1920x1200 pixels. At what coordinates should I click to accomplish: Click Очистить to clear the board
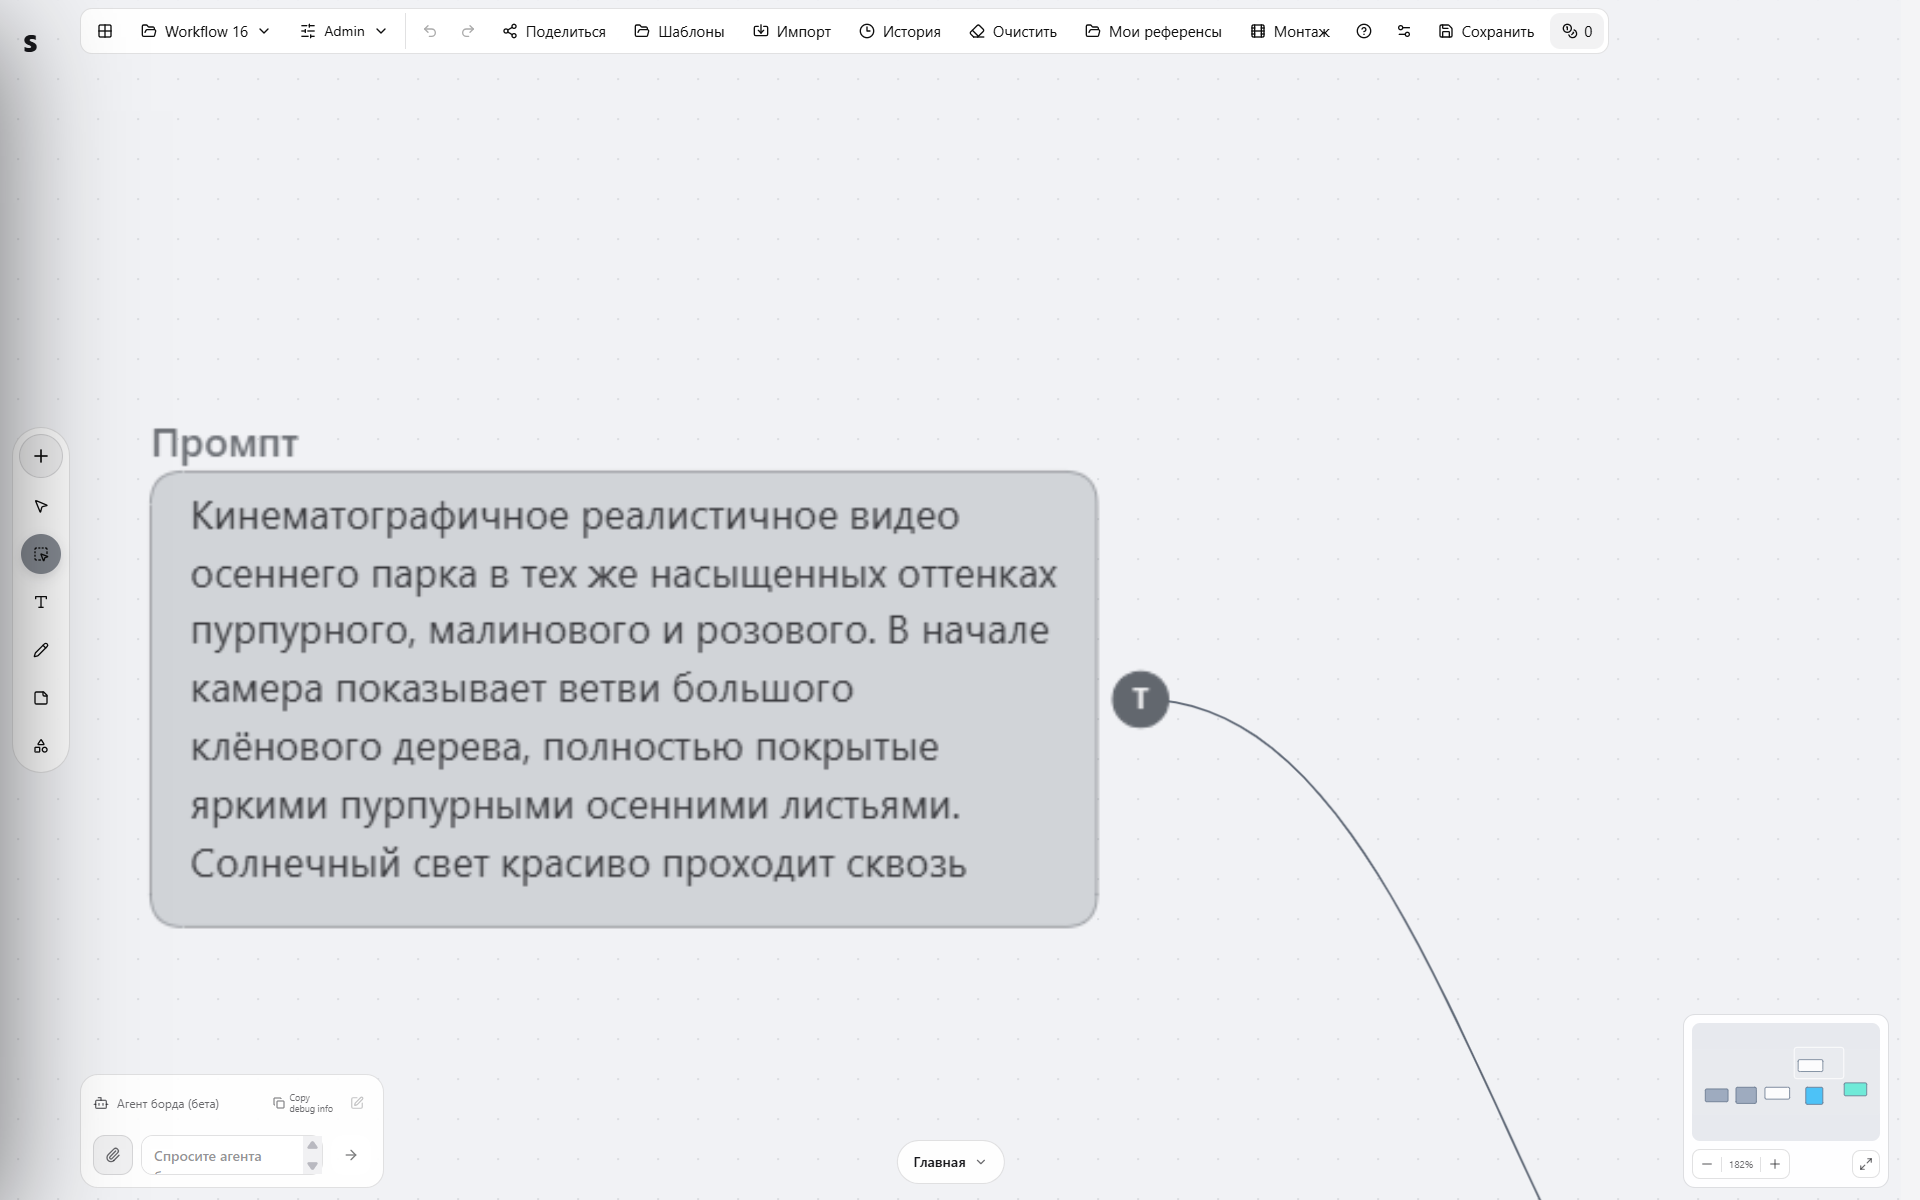pos(1013,31)
